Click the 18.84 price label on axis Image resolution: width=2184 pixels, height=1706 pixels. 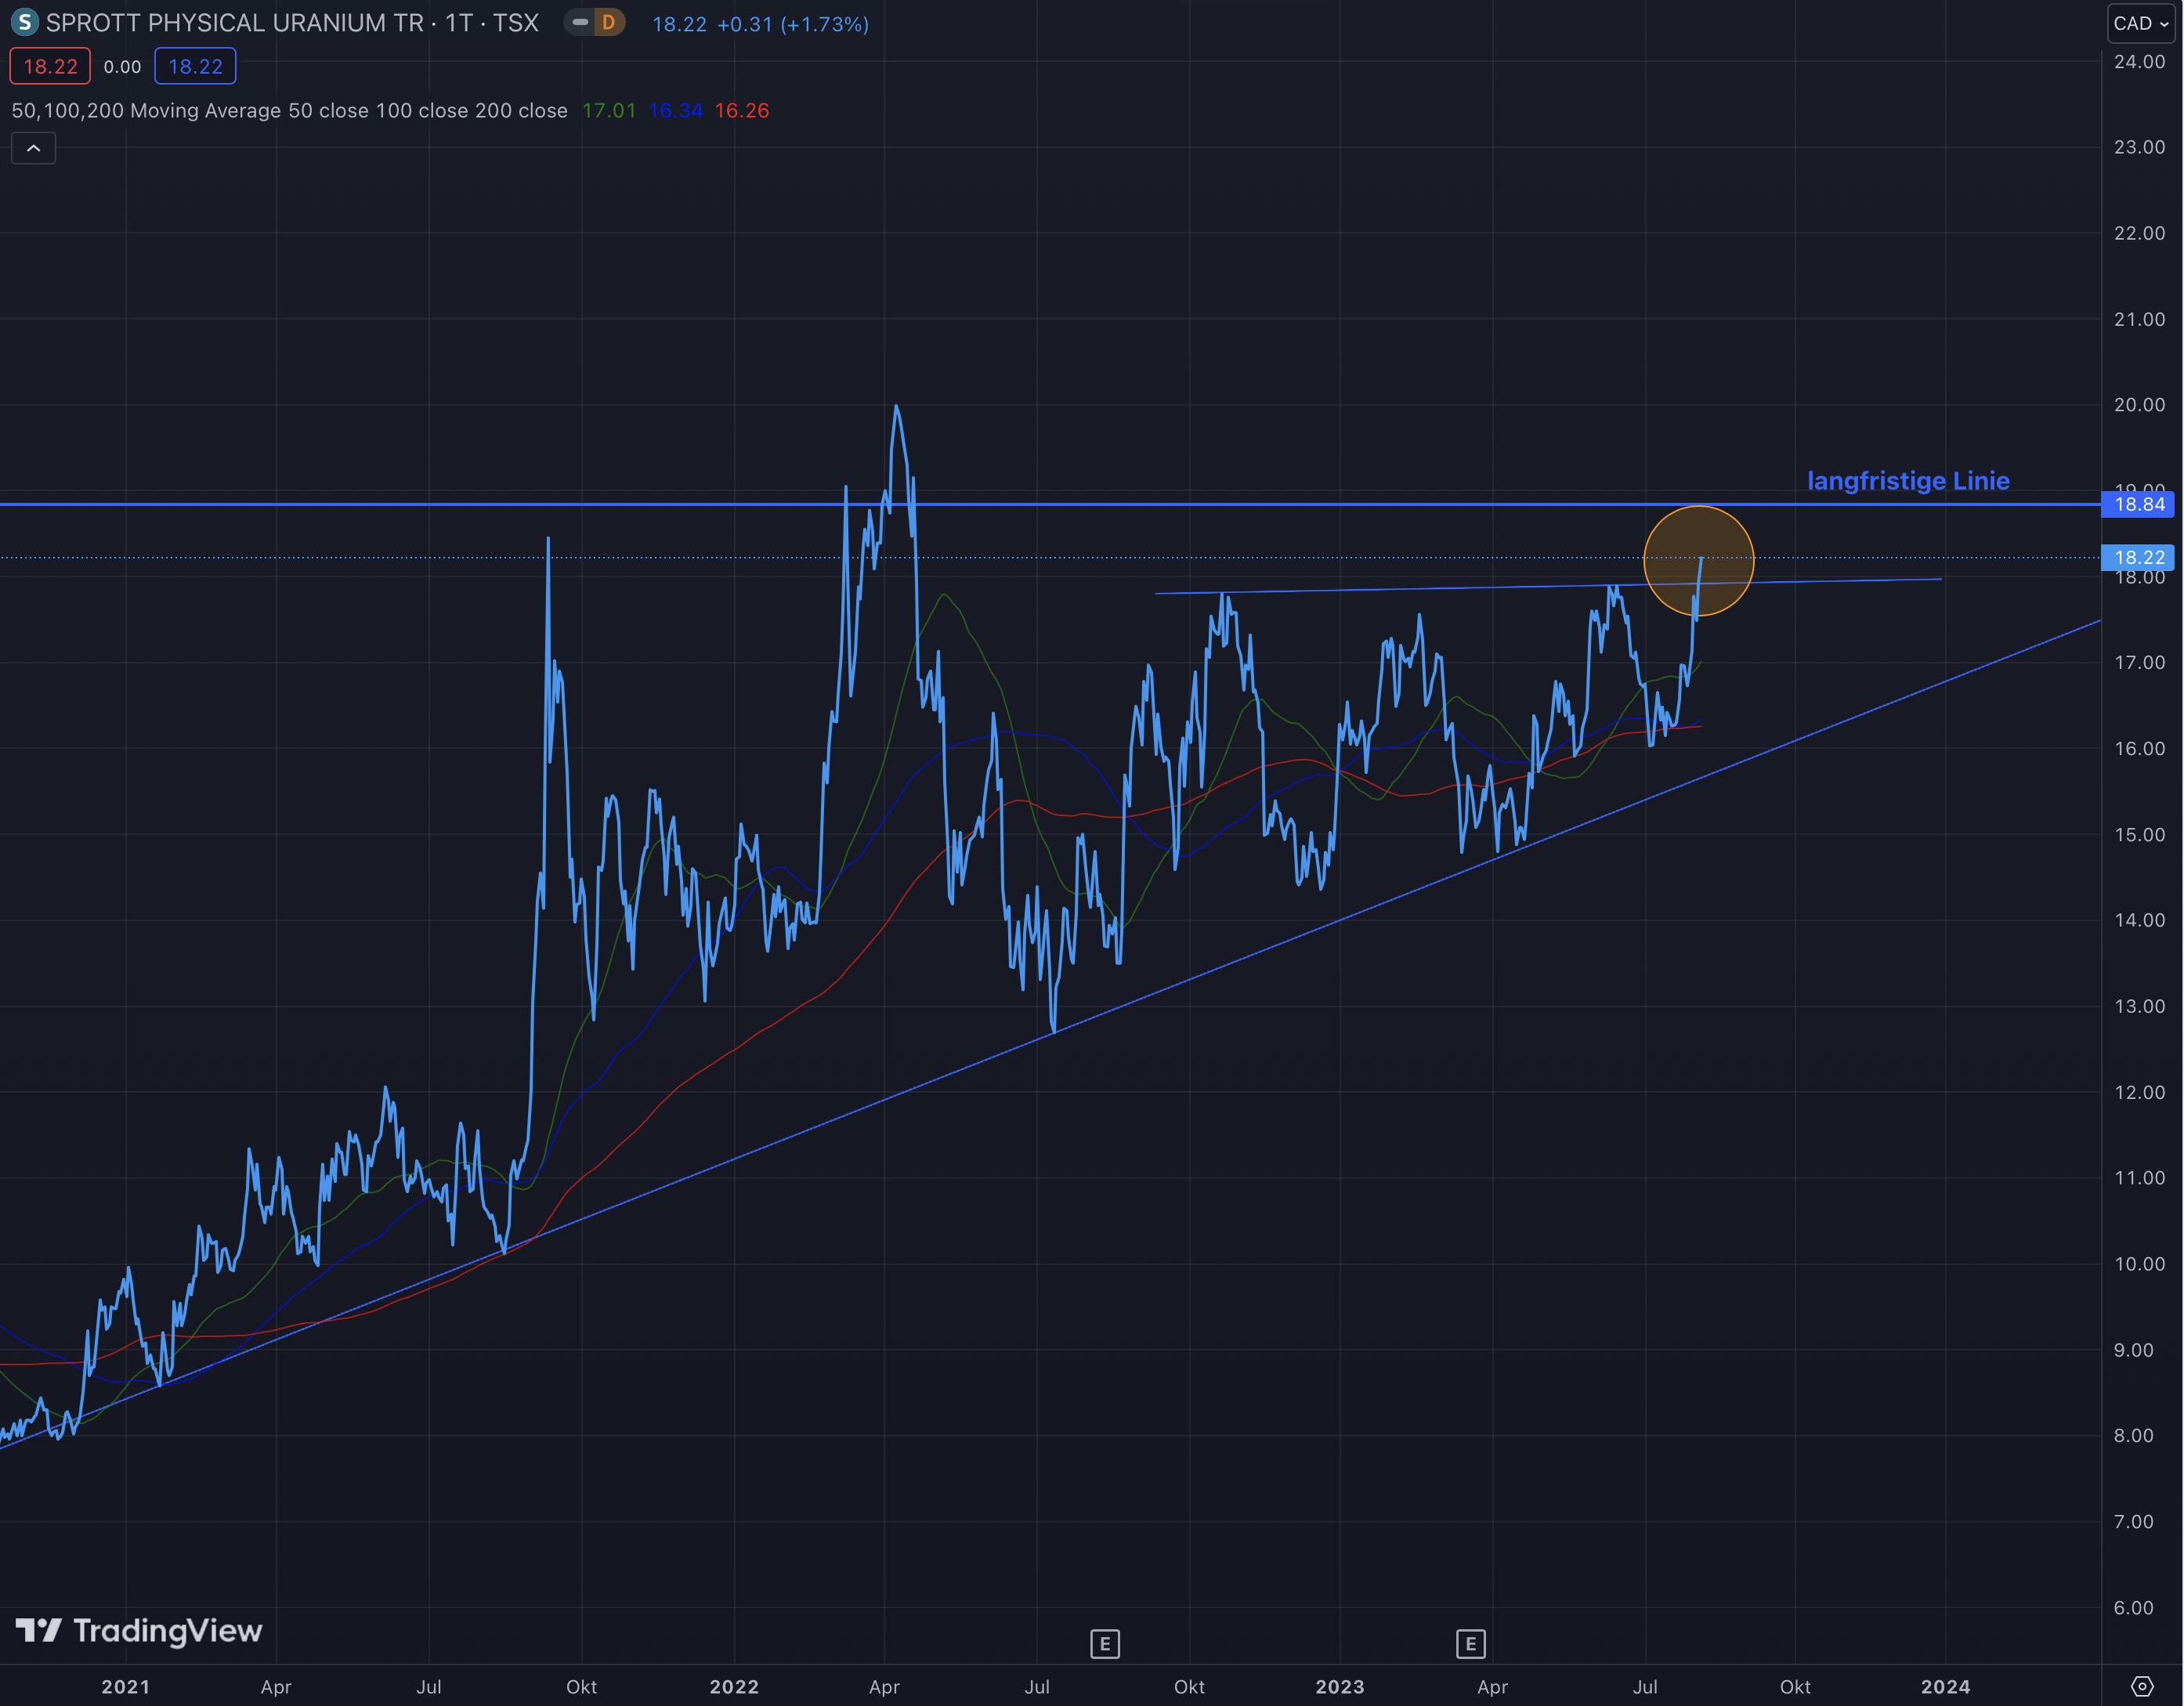click(2138, 504)
